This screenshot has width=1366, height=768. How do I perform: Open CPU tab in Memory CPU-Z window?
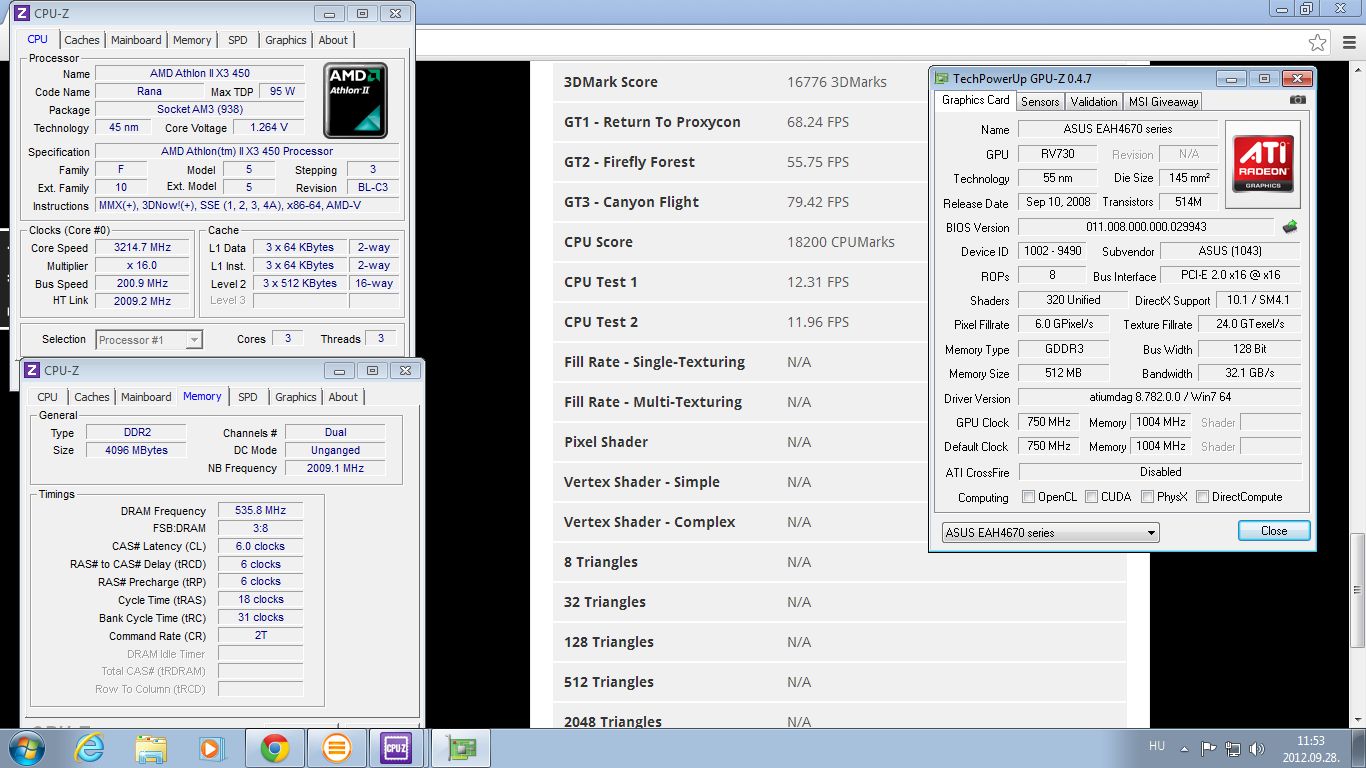(x=47, y=397)
